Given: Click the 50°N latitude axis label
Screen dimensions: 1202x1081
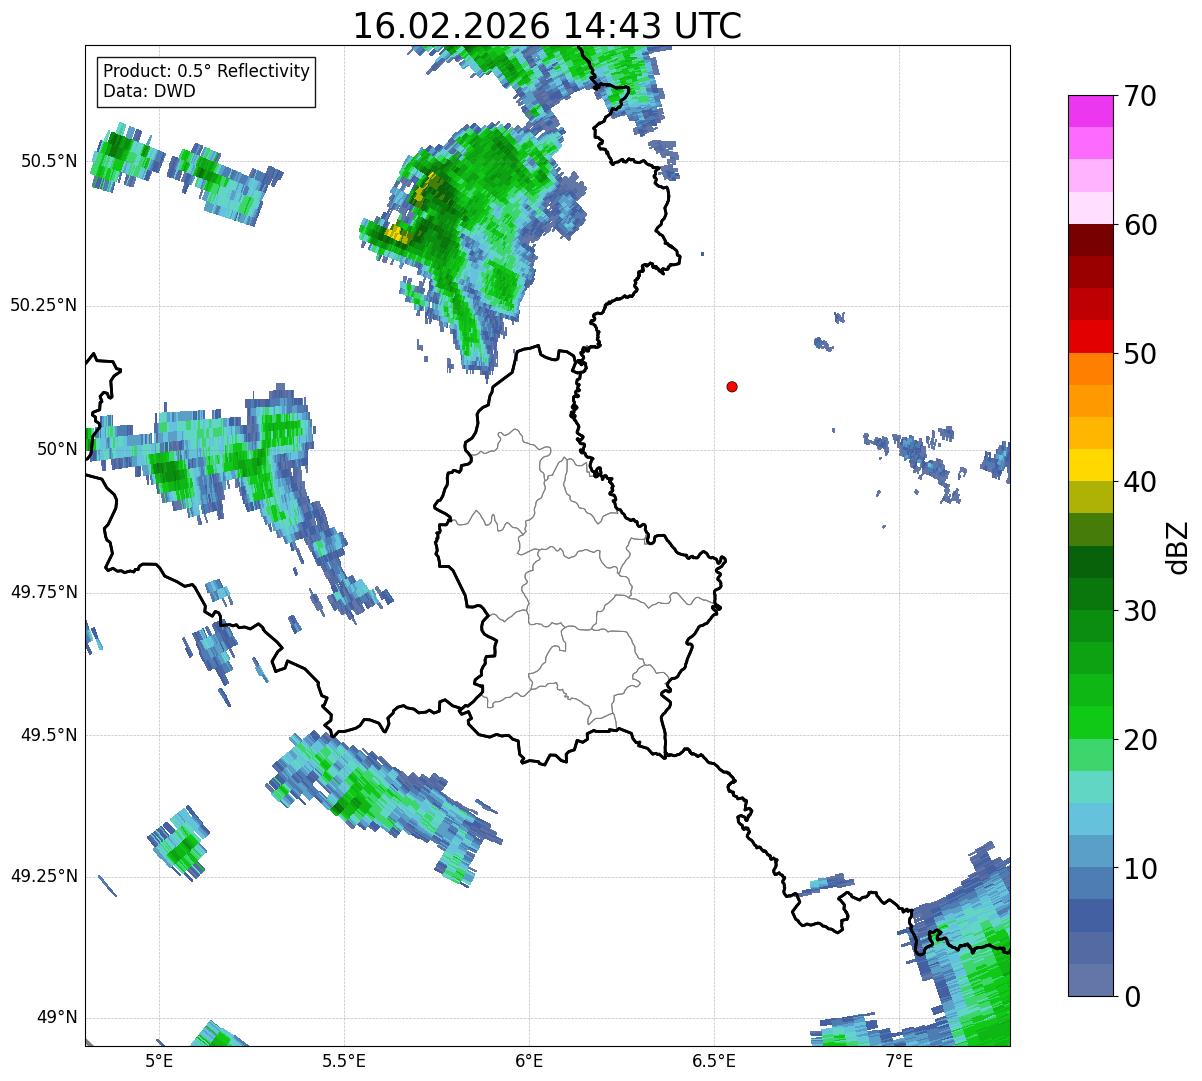Looking at the screenshot, I should [x=57, y=449].
